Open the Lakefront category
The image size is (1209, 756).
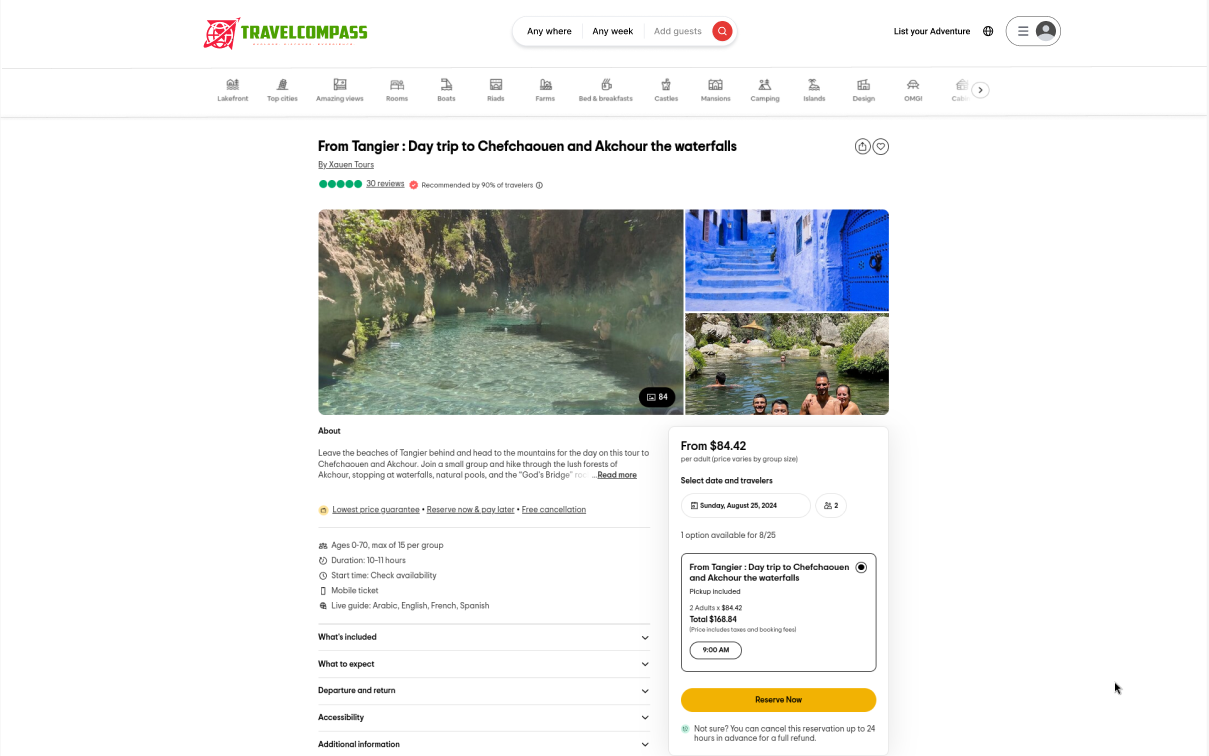point(232,90)
